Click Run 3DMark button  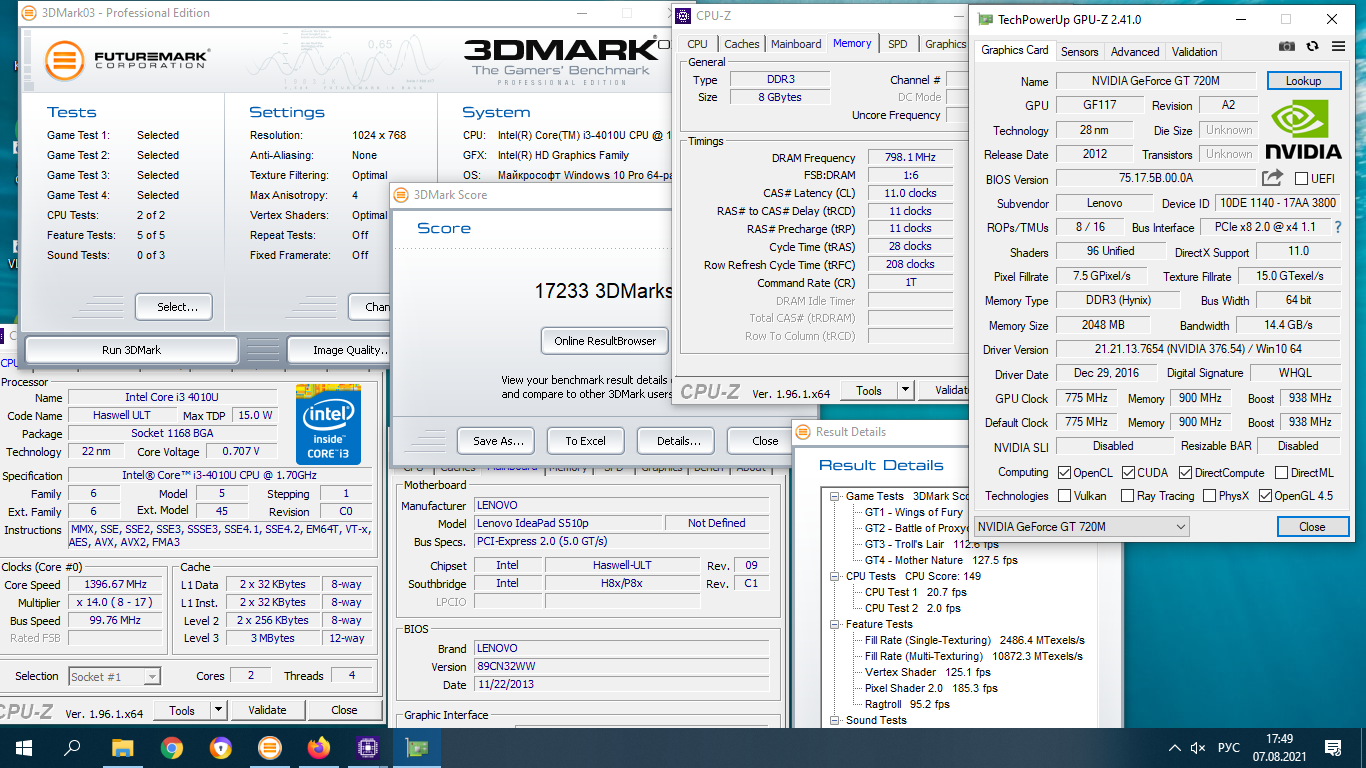click(x=131, y=350)
